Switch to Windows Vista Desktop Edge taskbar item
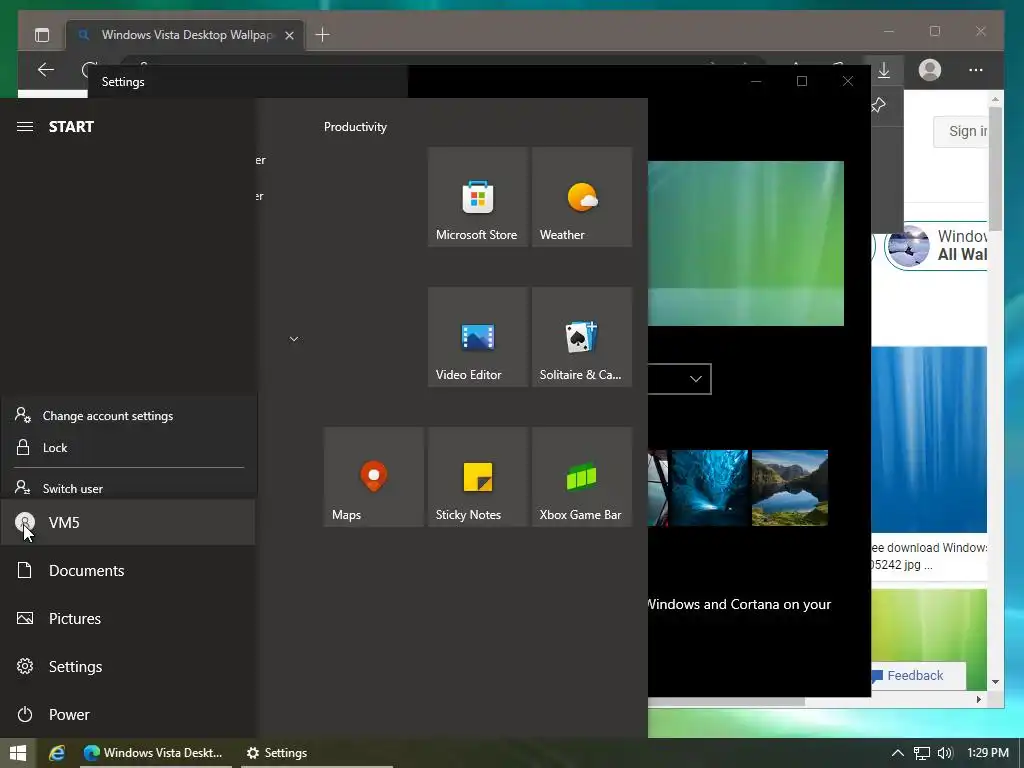Image resolution: width=1024 pixels, height=768 pixels. click(155, 753)
